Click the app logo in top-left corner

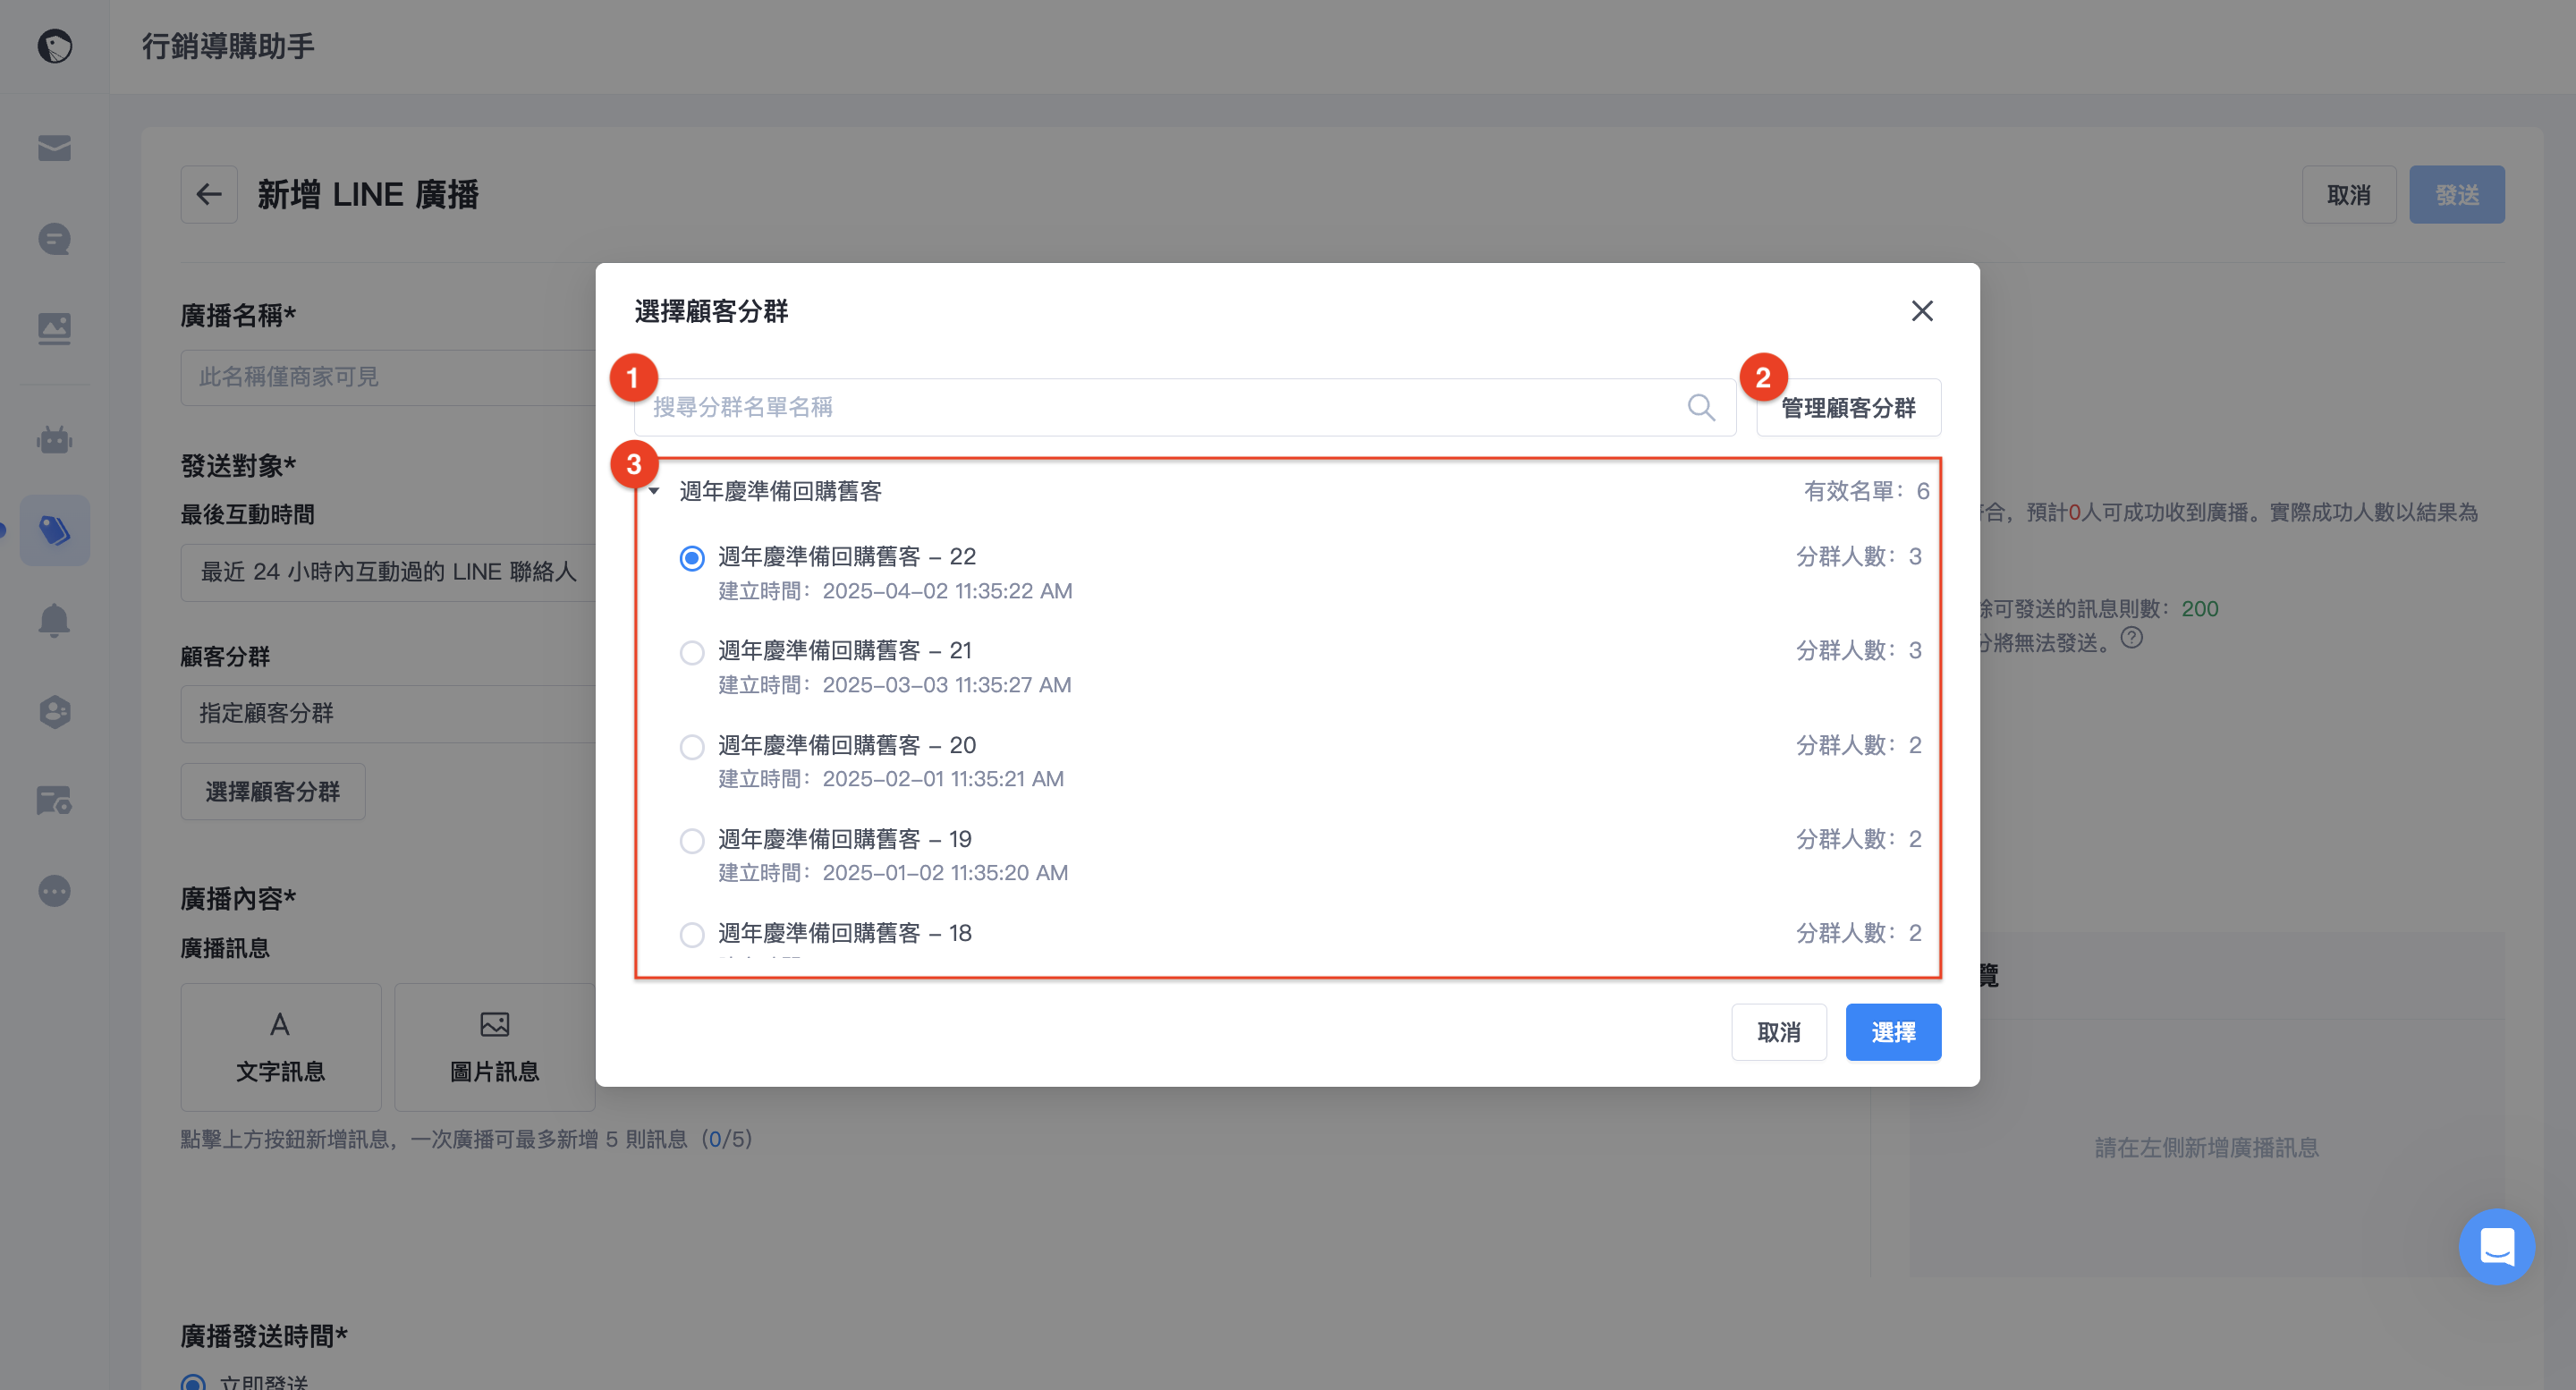55,46
